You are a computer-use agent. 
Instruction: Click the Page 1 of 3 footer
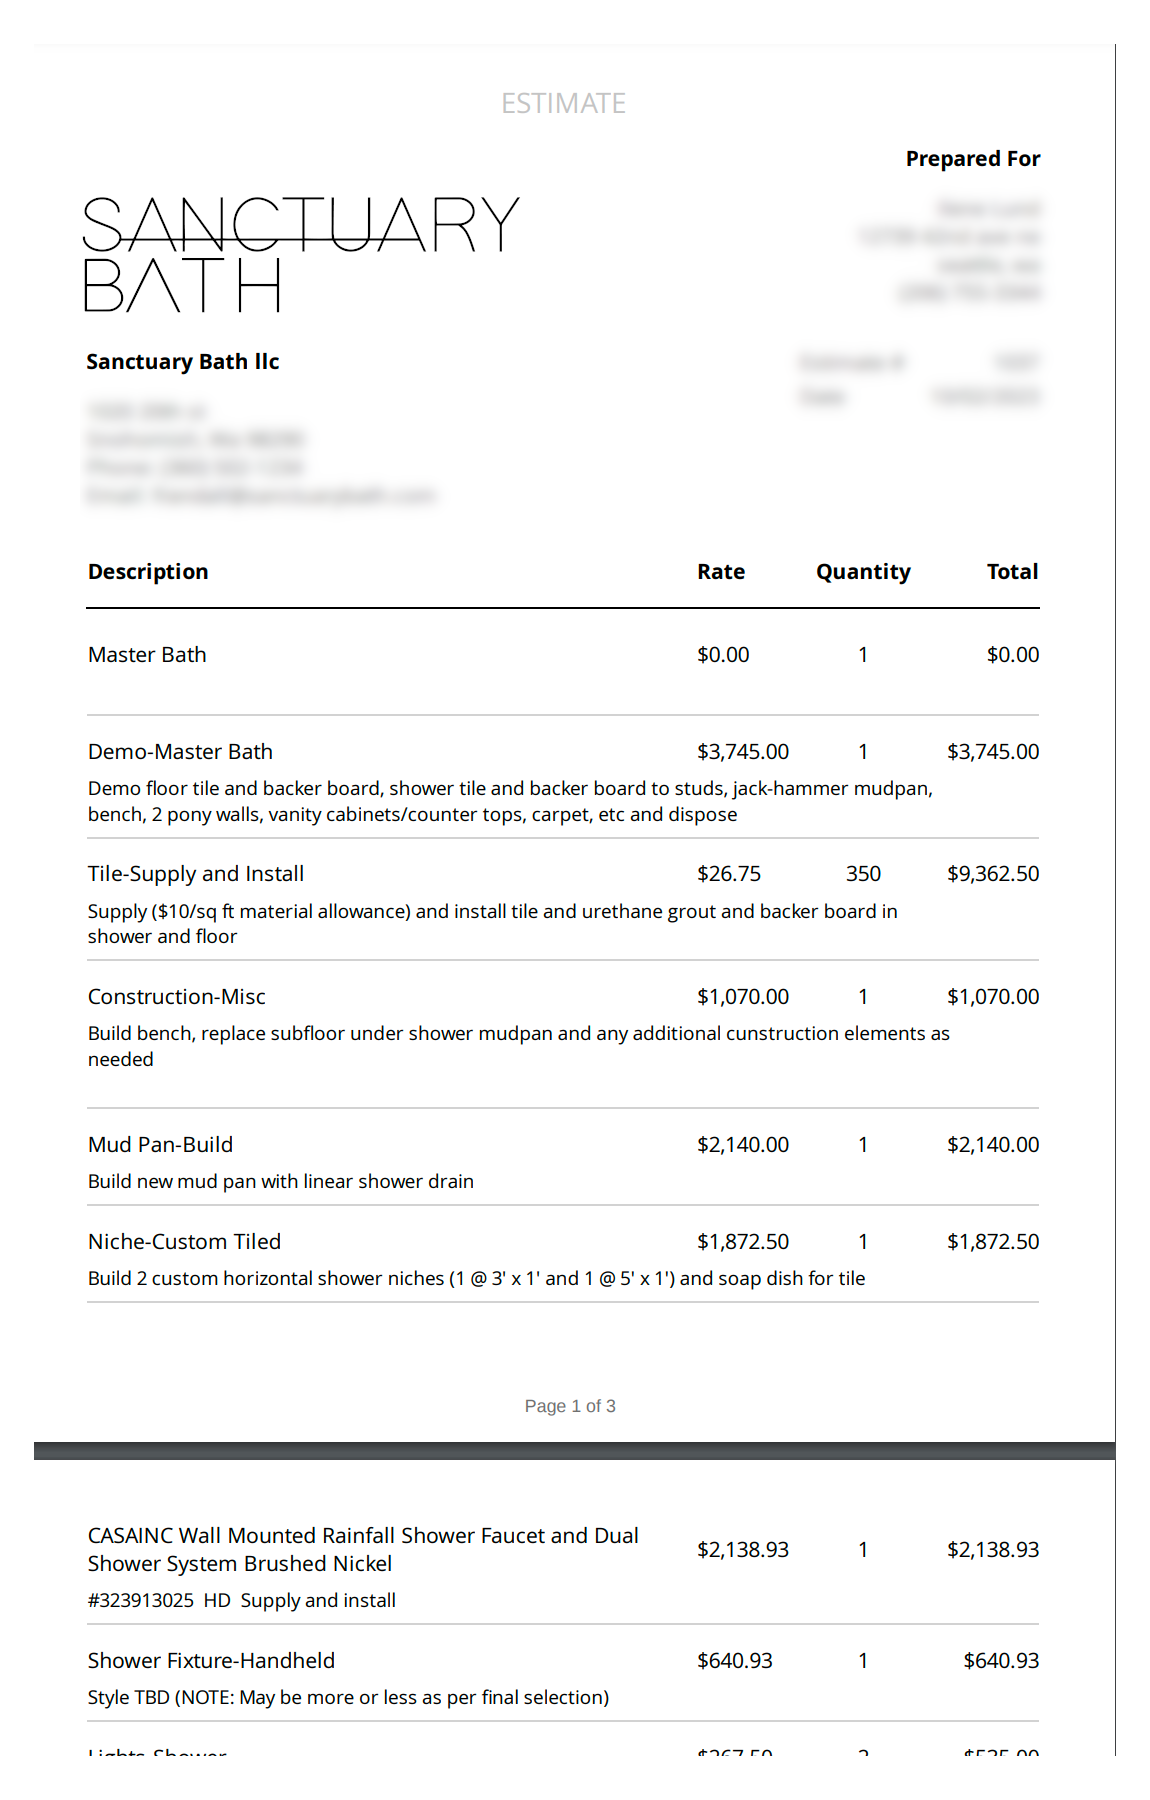pos(570,1406)
